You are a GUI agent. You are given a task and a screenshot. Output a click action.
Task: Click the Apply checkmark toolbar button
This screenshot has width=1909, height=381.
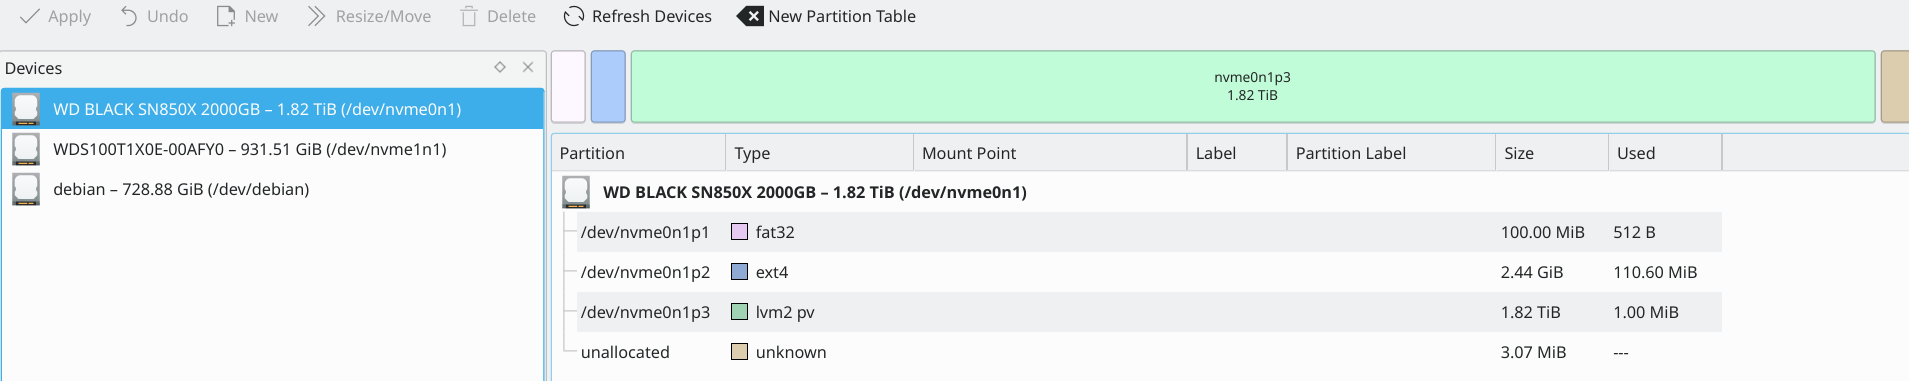click(55, 16)
